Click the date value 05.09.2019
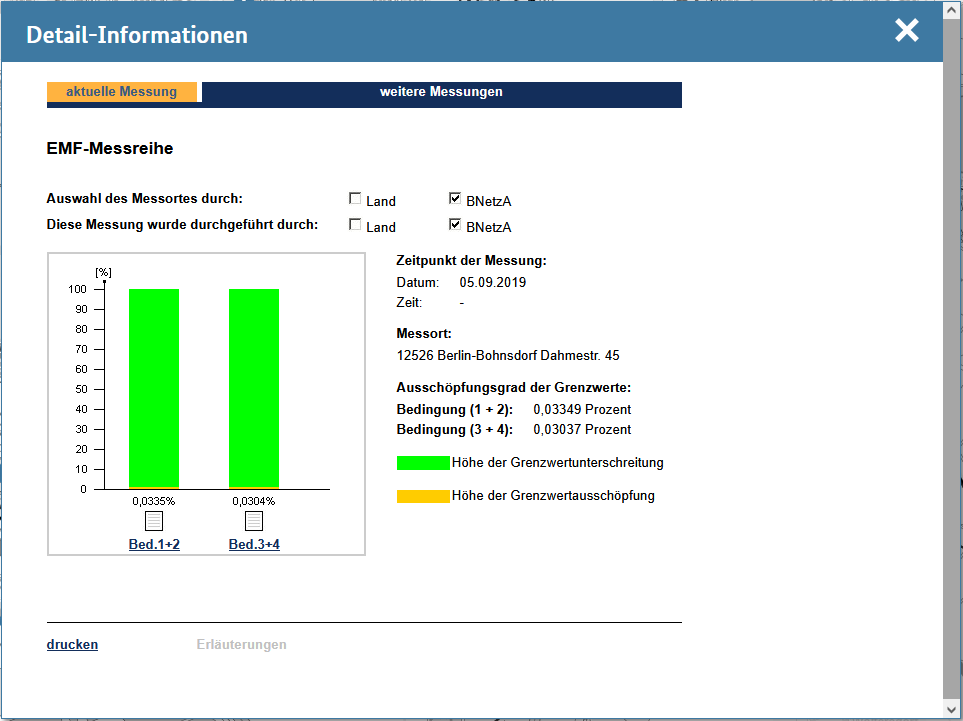Viewport: 963px width, 721px height. (493, 283)
